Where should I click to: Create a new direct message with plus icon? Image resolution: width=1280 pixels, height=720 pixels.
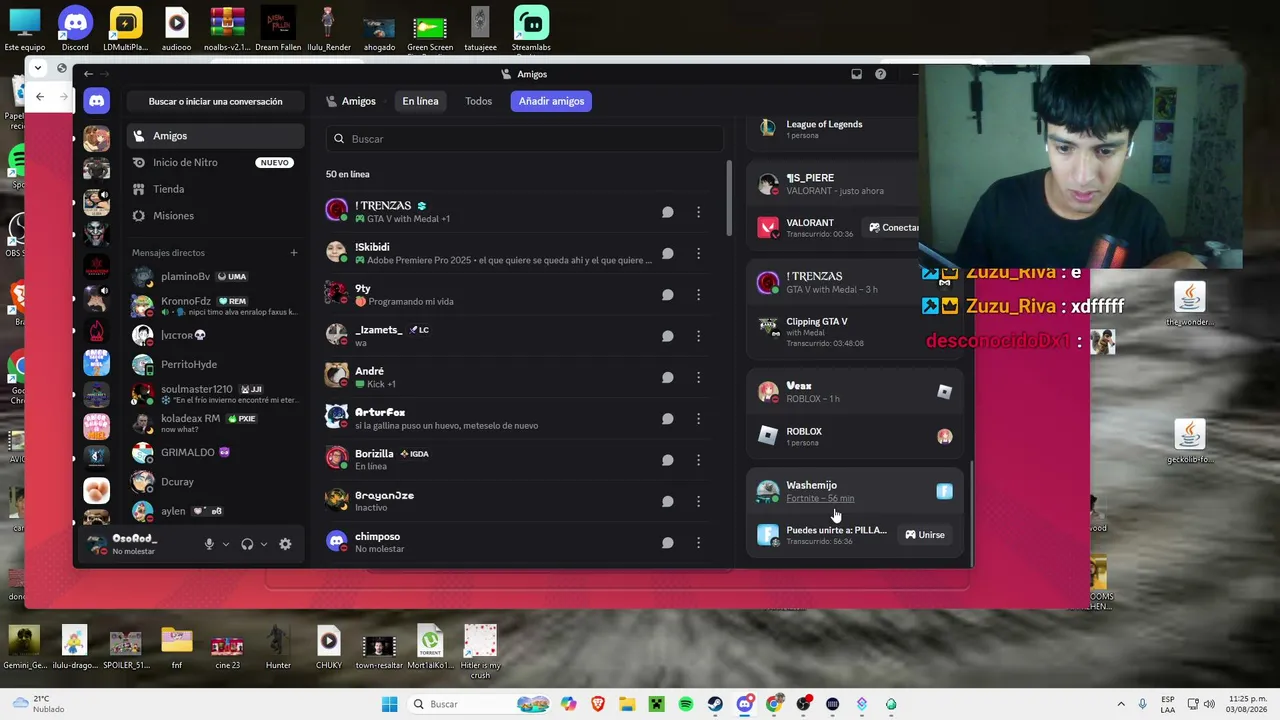(x=294, y=253)
